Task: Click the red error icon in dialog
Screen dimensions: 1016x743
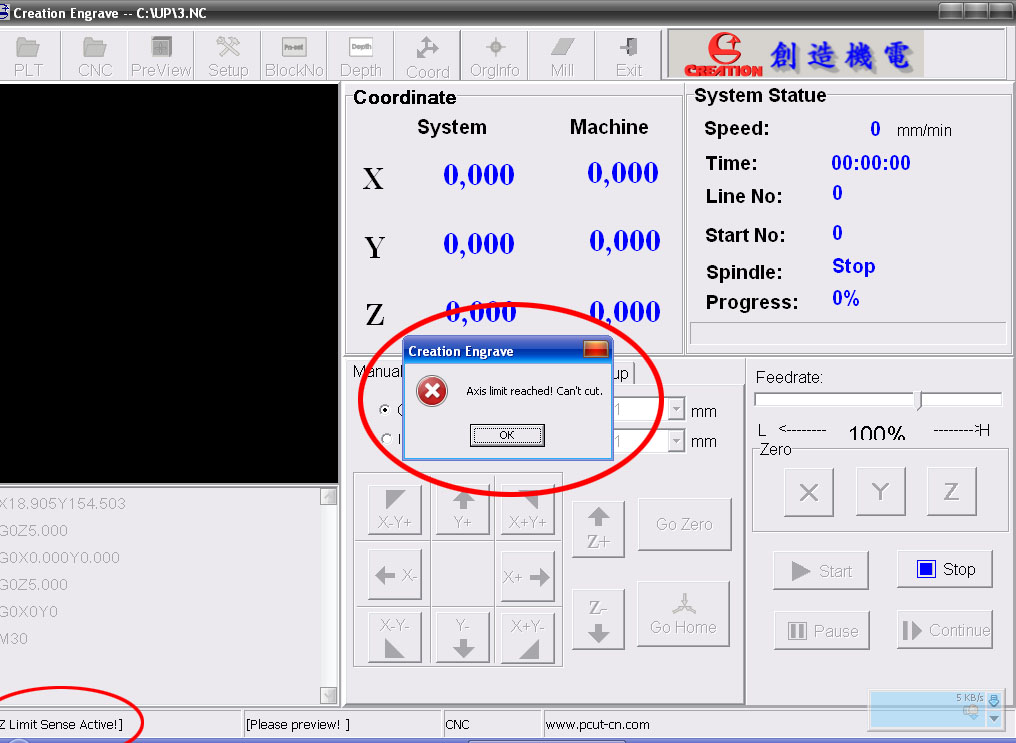Action: click(x=432, y=391)
